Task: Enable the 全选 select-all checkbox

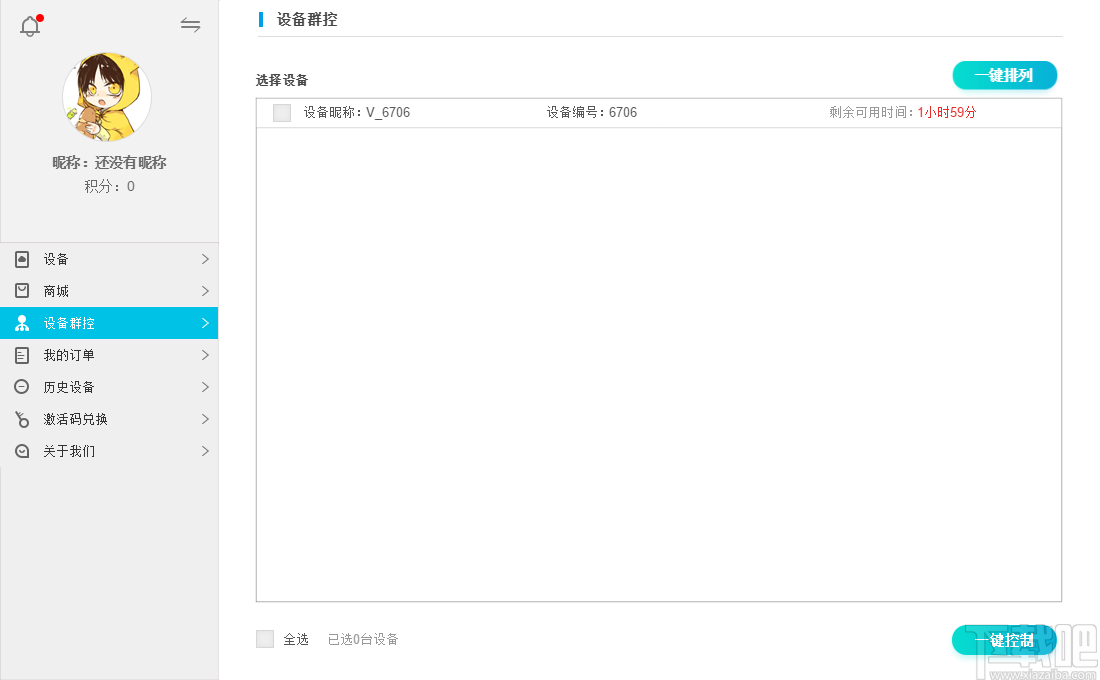Action: pos(264,638)
